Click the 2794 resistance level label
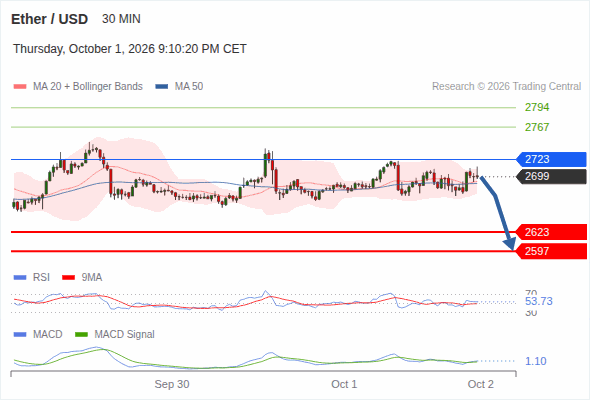This screenshot has width=590, height=400. coord(537,107)
